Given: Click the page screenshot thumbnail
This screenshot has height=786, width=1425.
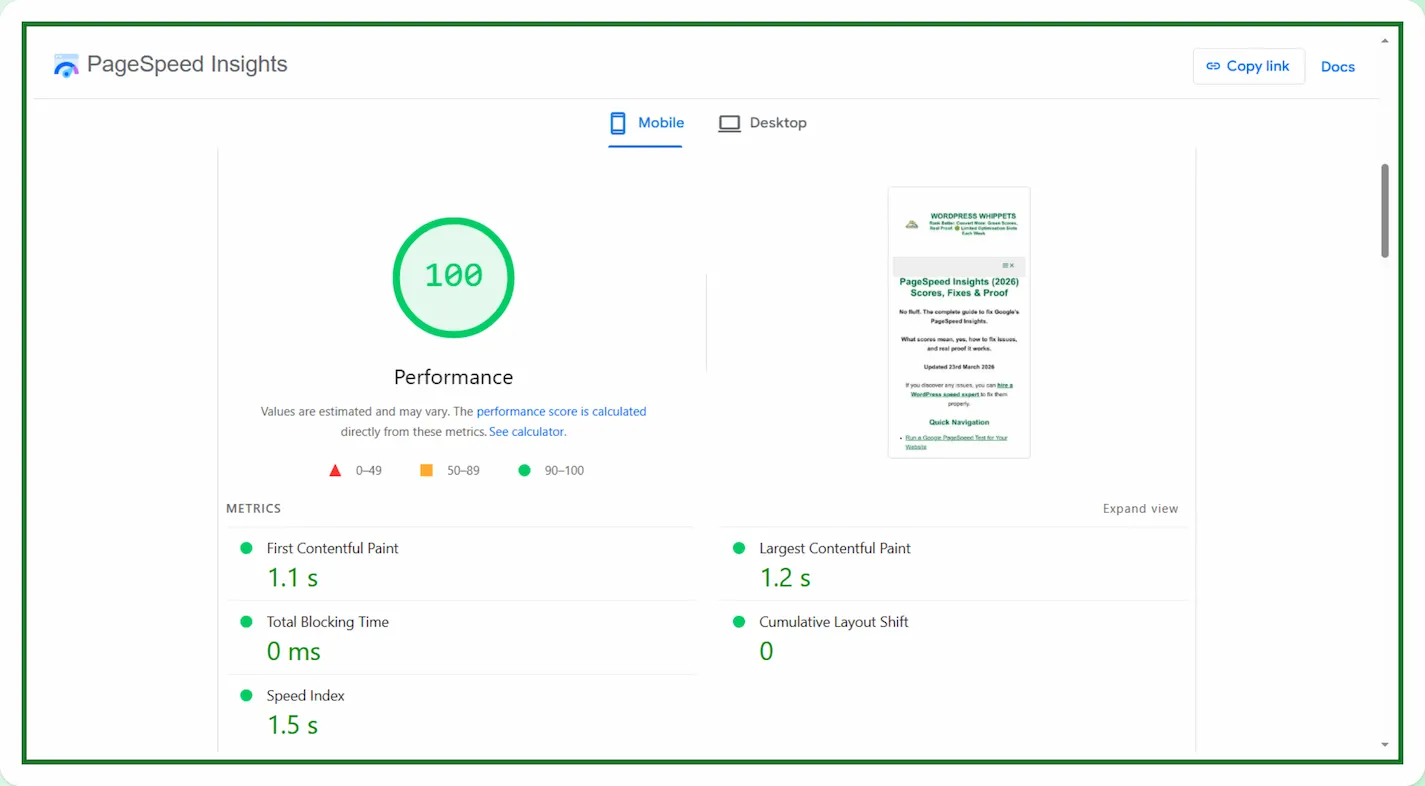Looking at the screenshot, I should [x=958, y=322].
